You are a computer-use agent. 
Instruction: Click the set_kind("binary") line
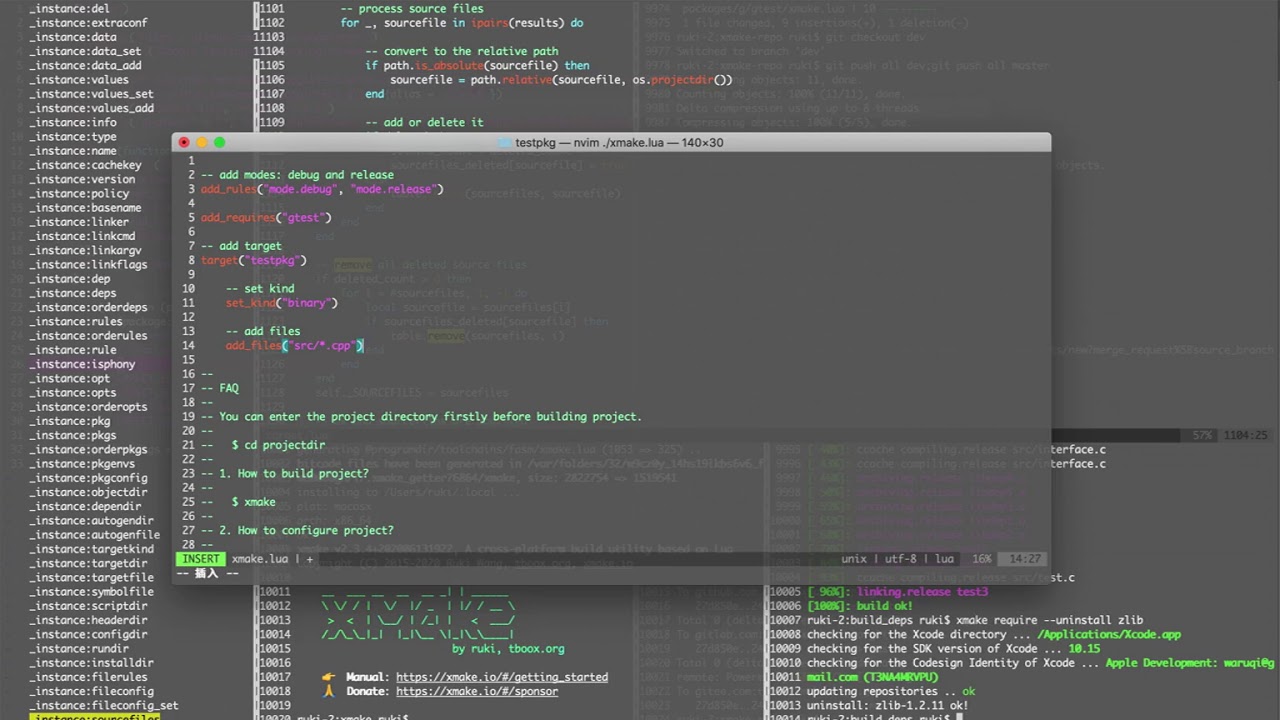point(282,303)
